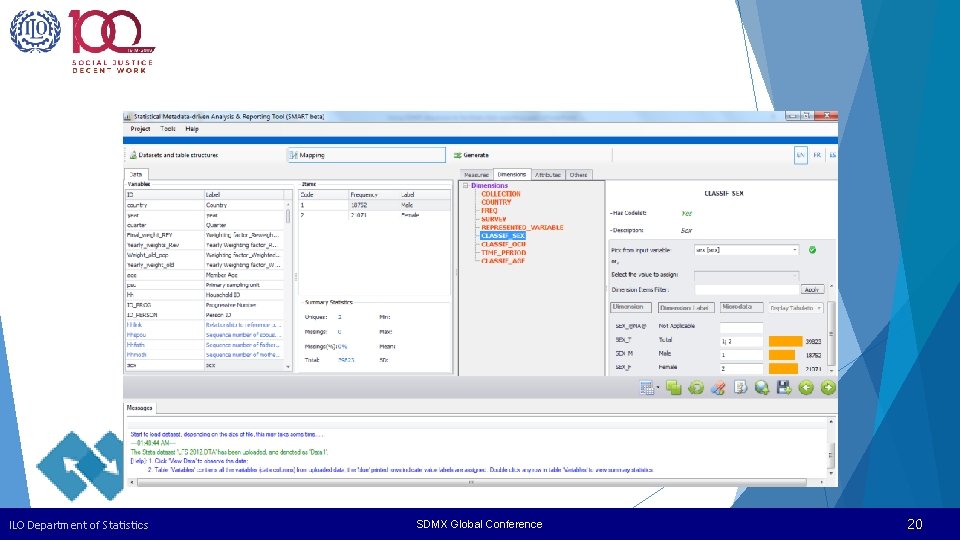Click the microdata field for Male row
Image resolution: width=960 pixels, height=540 pixels.
[741, 354]
